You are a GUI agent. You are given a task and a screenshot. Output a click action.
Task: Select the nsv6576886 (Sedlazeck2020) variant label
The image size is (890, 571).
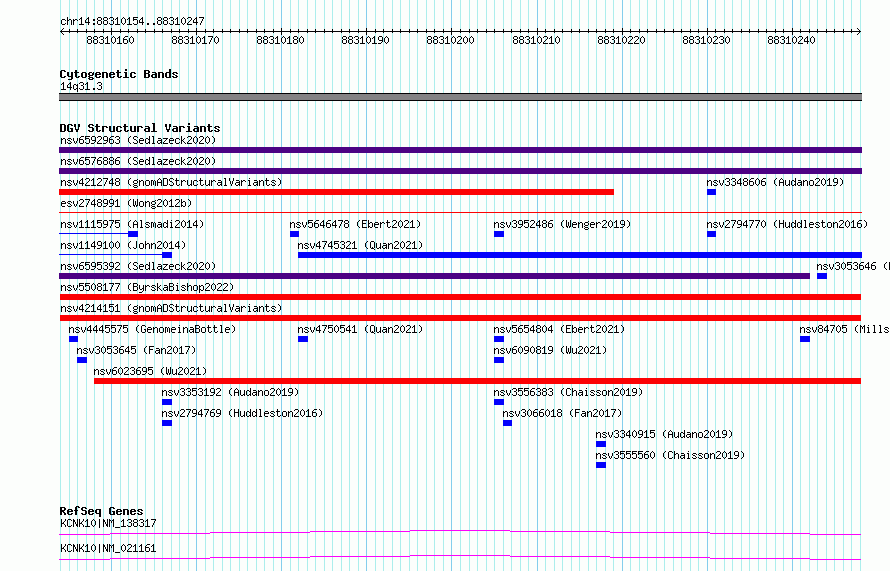click(x=138, y=161)
